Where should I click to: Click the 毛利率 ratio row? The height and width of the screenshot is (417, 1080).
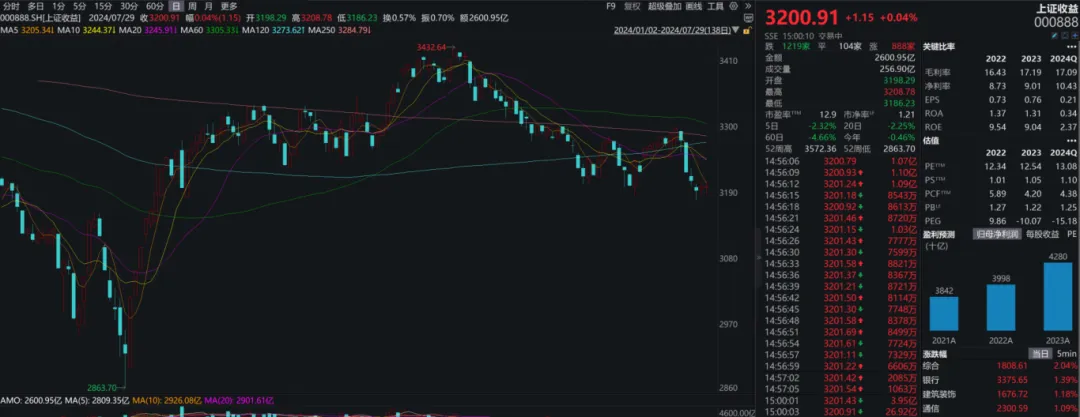coord(1001,72)
